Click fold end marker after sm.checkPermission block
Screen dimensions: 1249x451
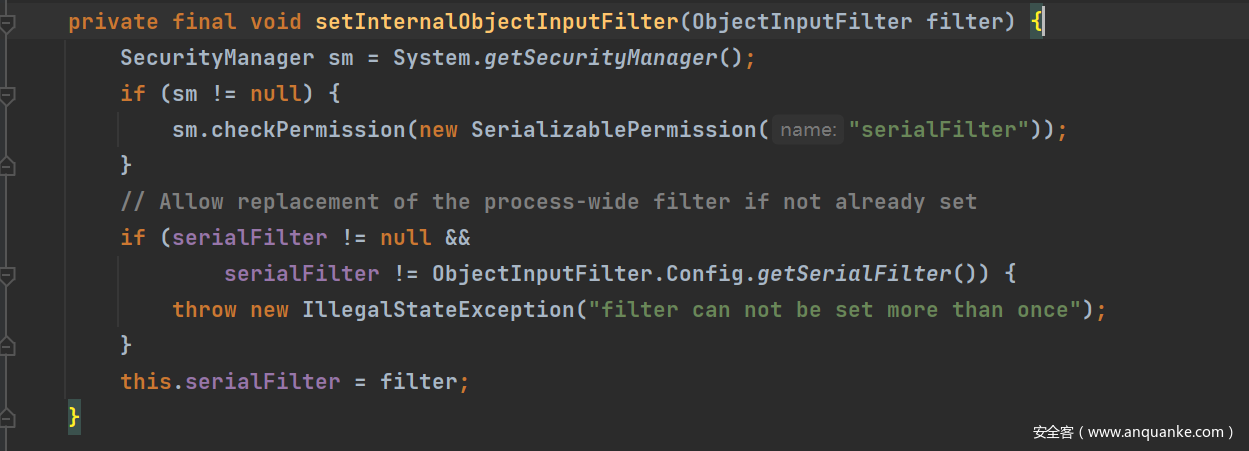(x=8, y=165)
